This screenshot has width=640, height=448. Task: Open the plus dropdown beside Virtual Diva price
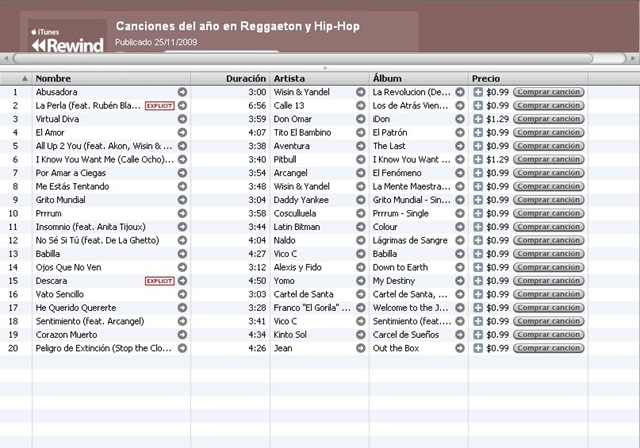coord(478,119)
